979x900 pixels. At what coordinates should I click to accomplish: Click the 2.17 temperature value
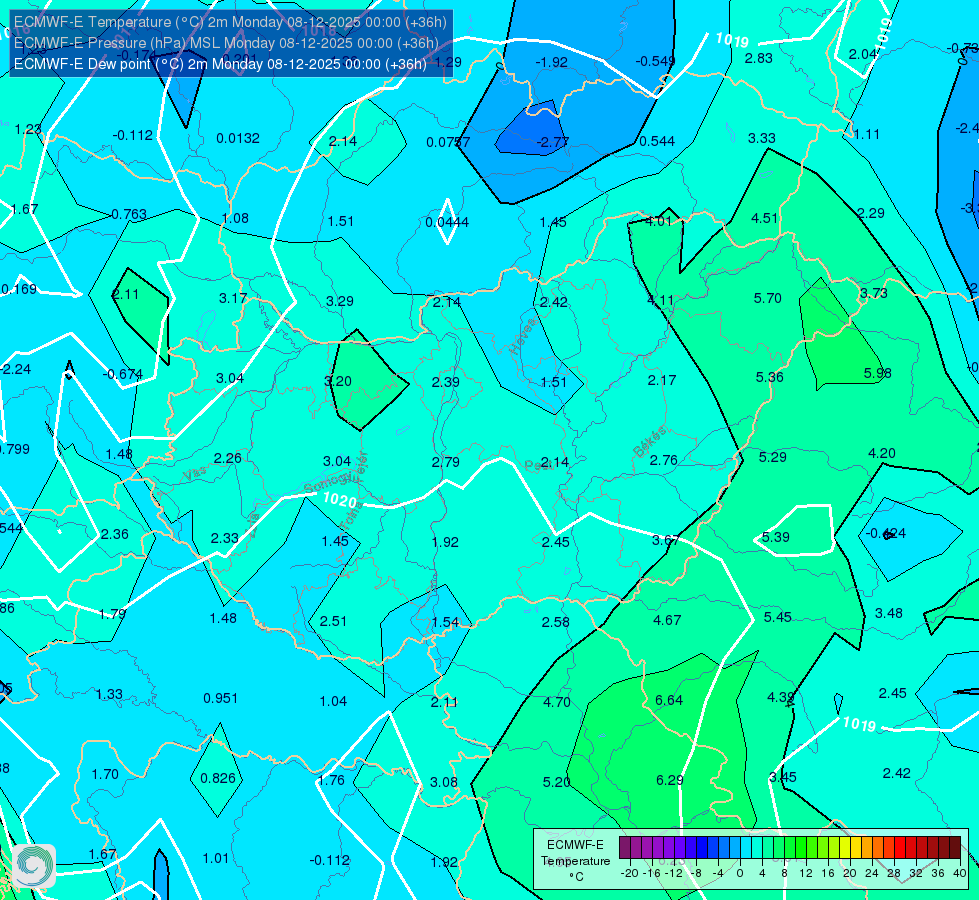(x=662, y=380)
